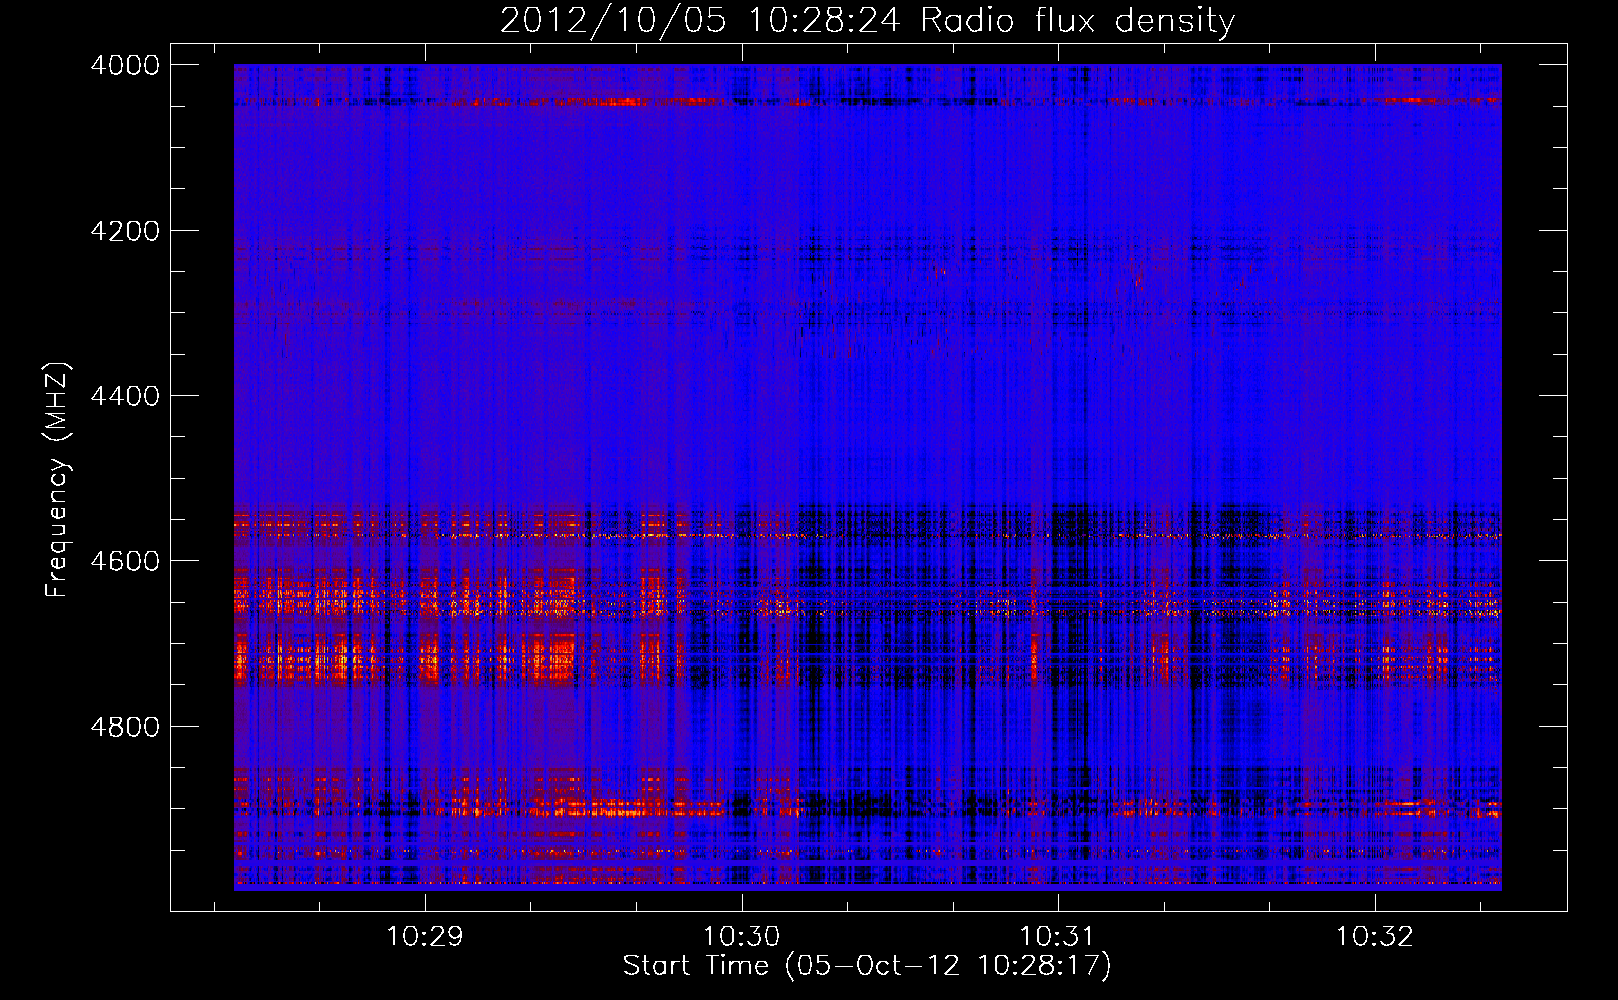1618x1000 pixels.
Task: Click the plot title "2012/10/05 10:28:24 Radio flux density"
Action: [x=867, y=20]
